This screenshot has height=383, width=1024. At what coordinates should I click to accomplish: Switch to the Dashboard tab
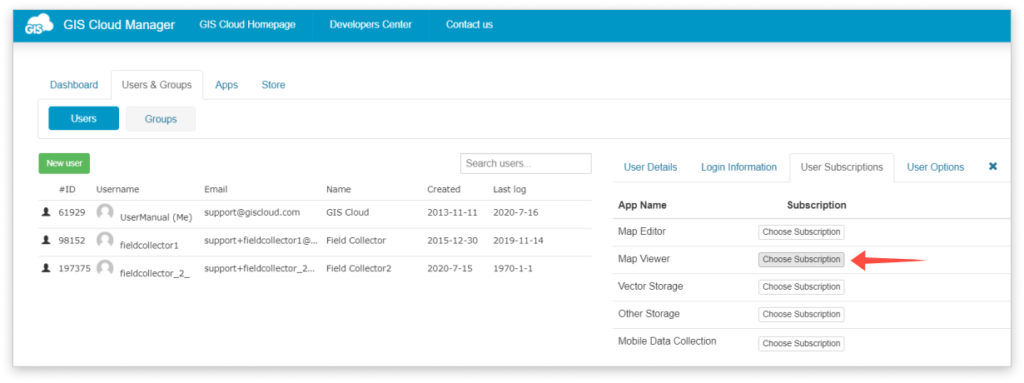pos(74,85)
